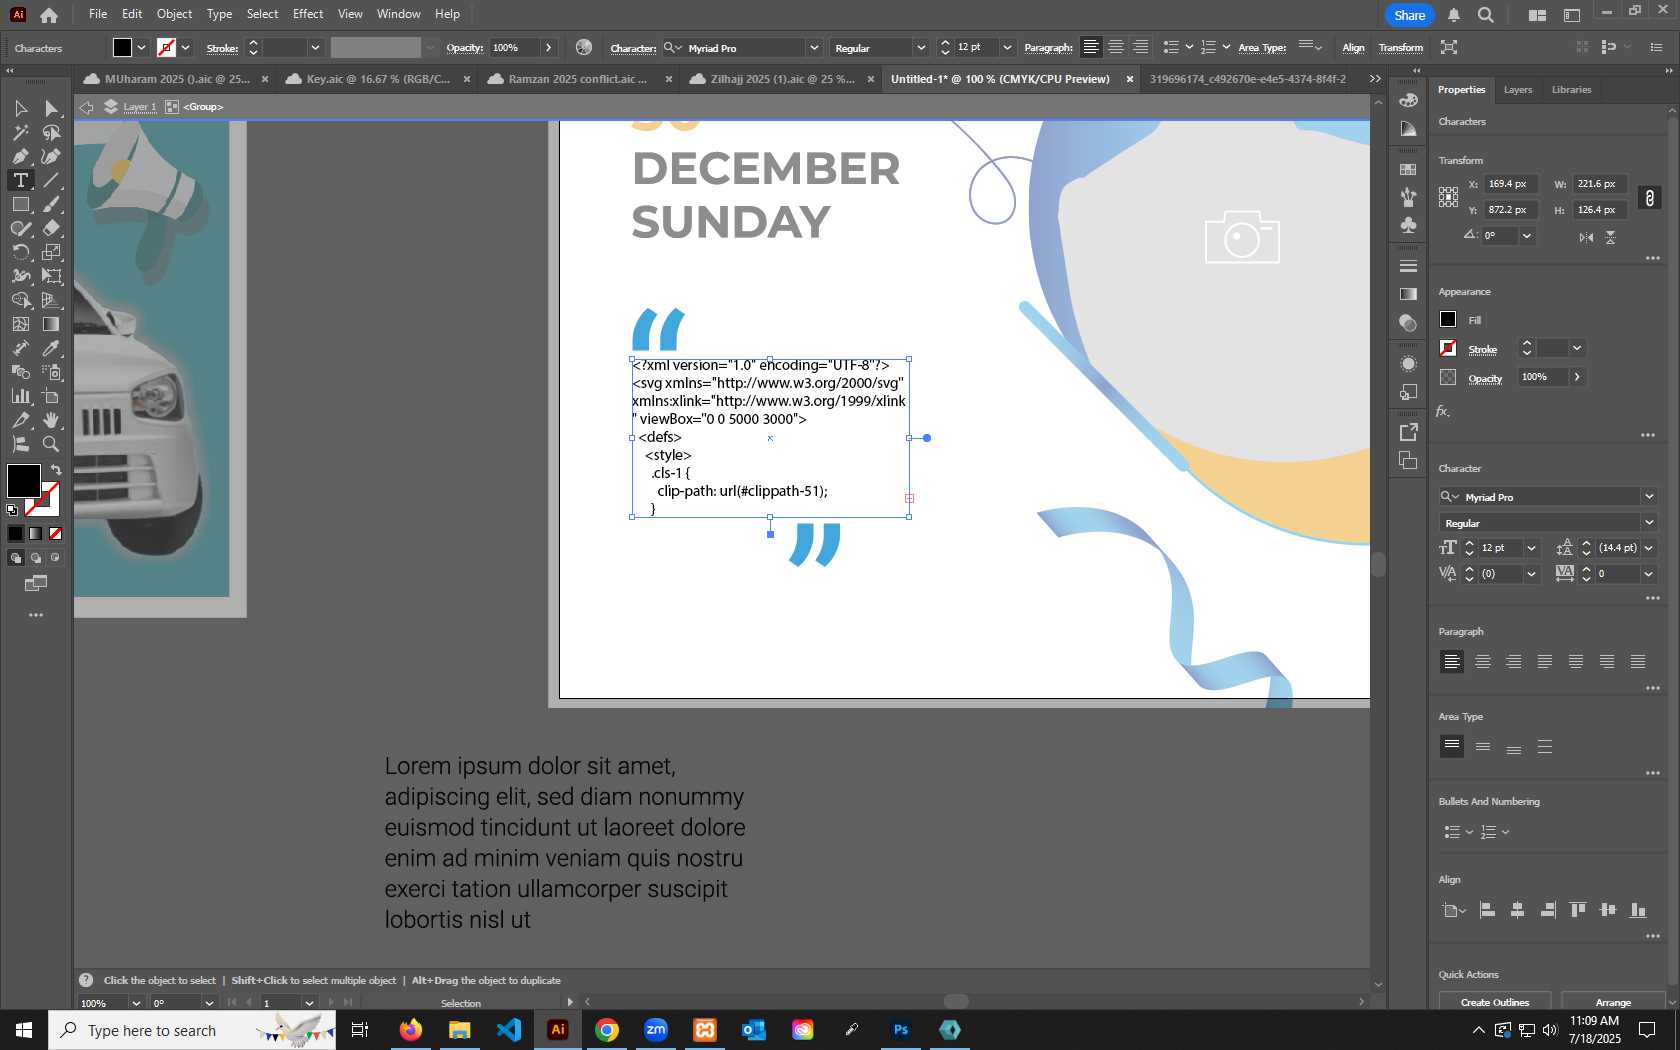Open the Recolor Artwork globe icon
1680x1050 pixels.
tap(584, 47)
